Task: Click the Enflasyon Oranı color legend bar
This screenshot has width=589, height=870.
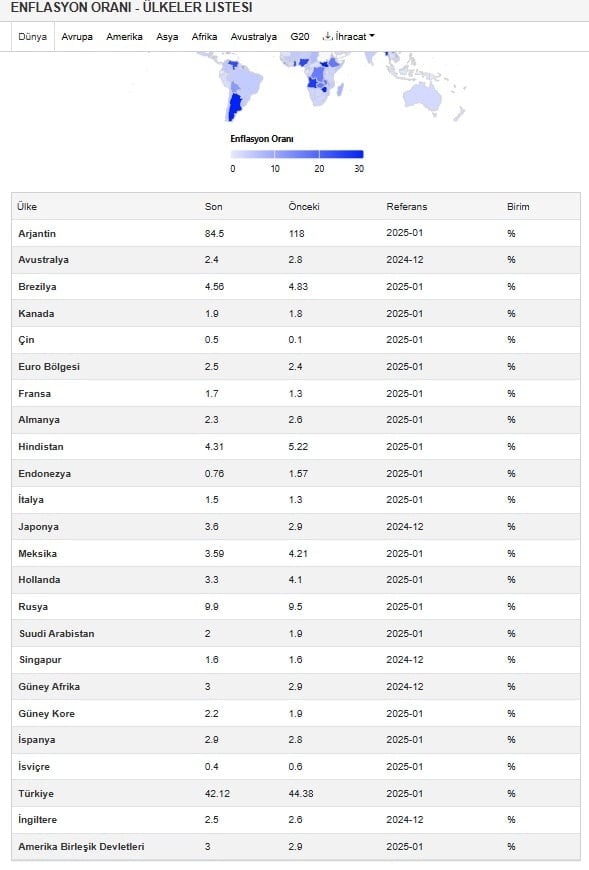Action: [297, 154]
